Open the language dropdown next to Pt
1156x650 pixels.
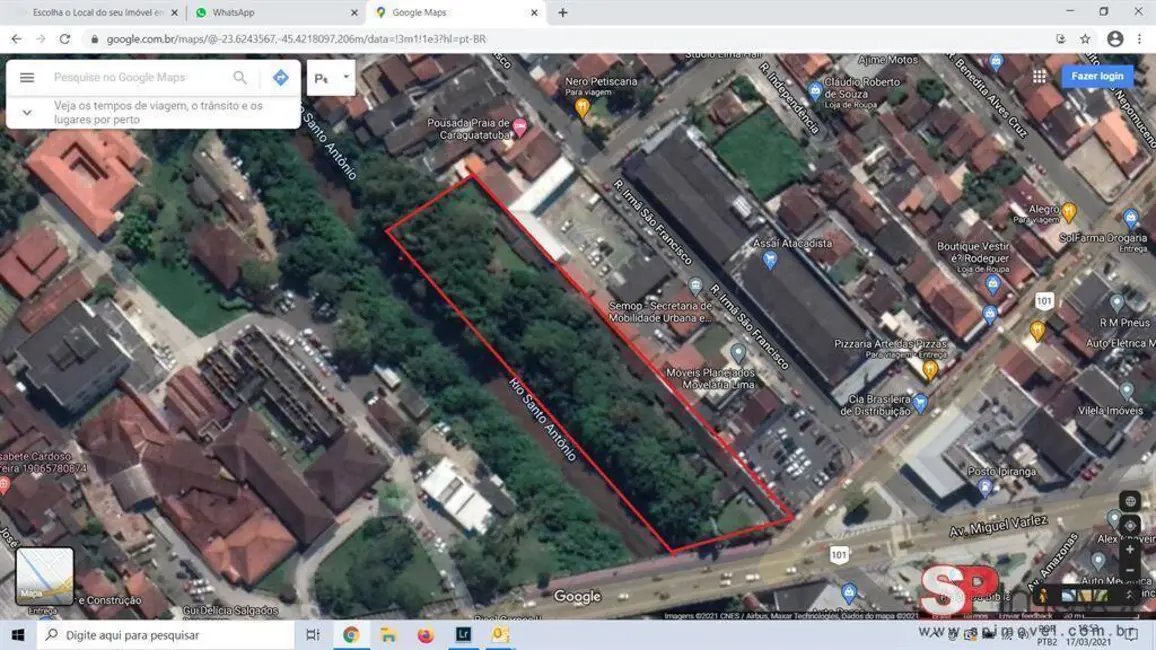click(345, 77)
